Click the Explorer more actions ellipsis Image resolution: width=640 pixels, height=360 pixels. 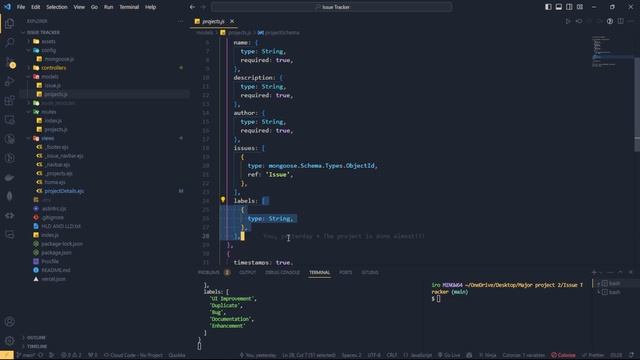(180, 21)
